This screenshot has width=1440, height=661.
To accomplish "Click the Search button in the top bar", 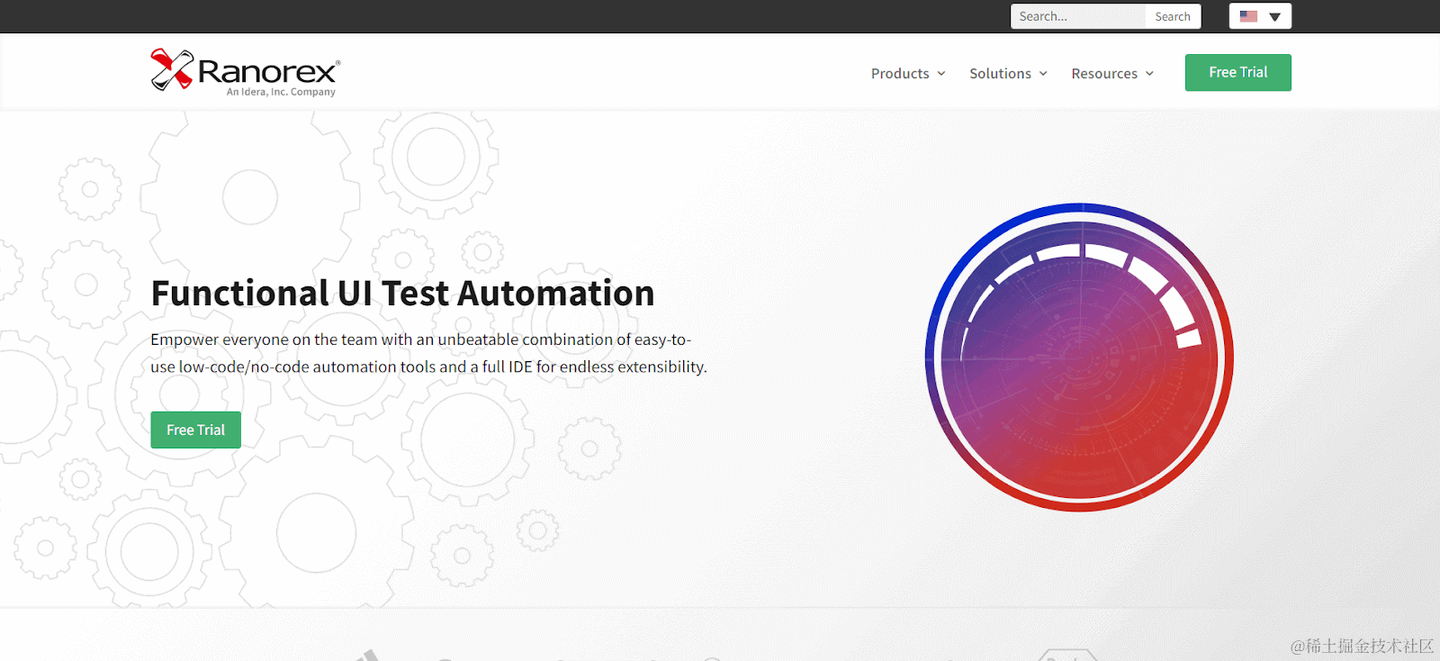I will (x=1172, y=16).
